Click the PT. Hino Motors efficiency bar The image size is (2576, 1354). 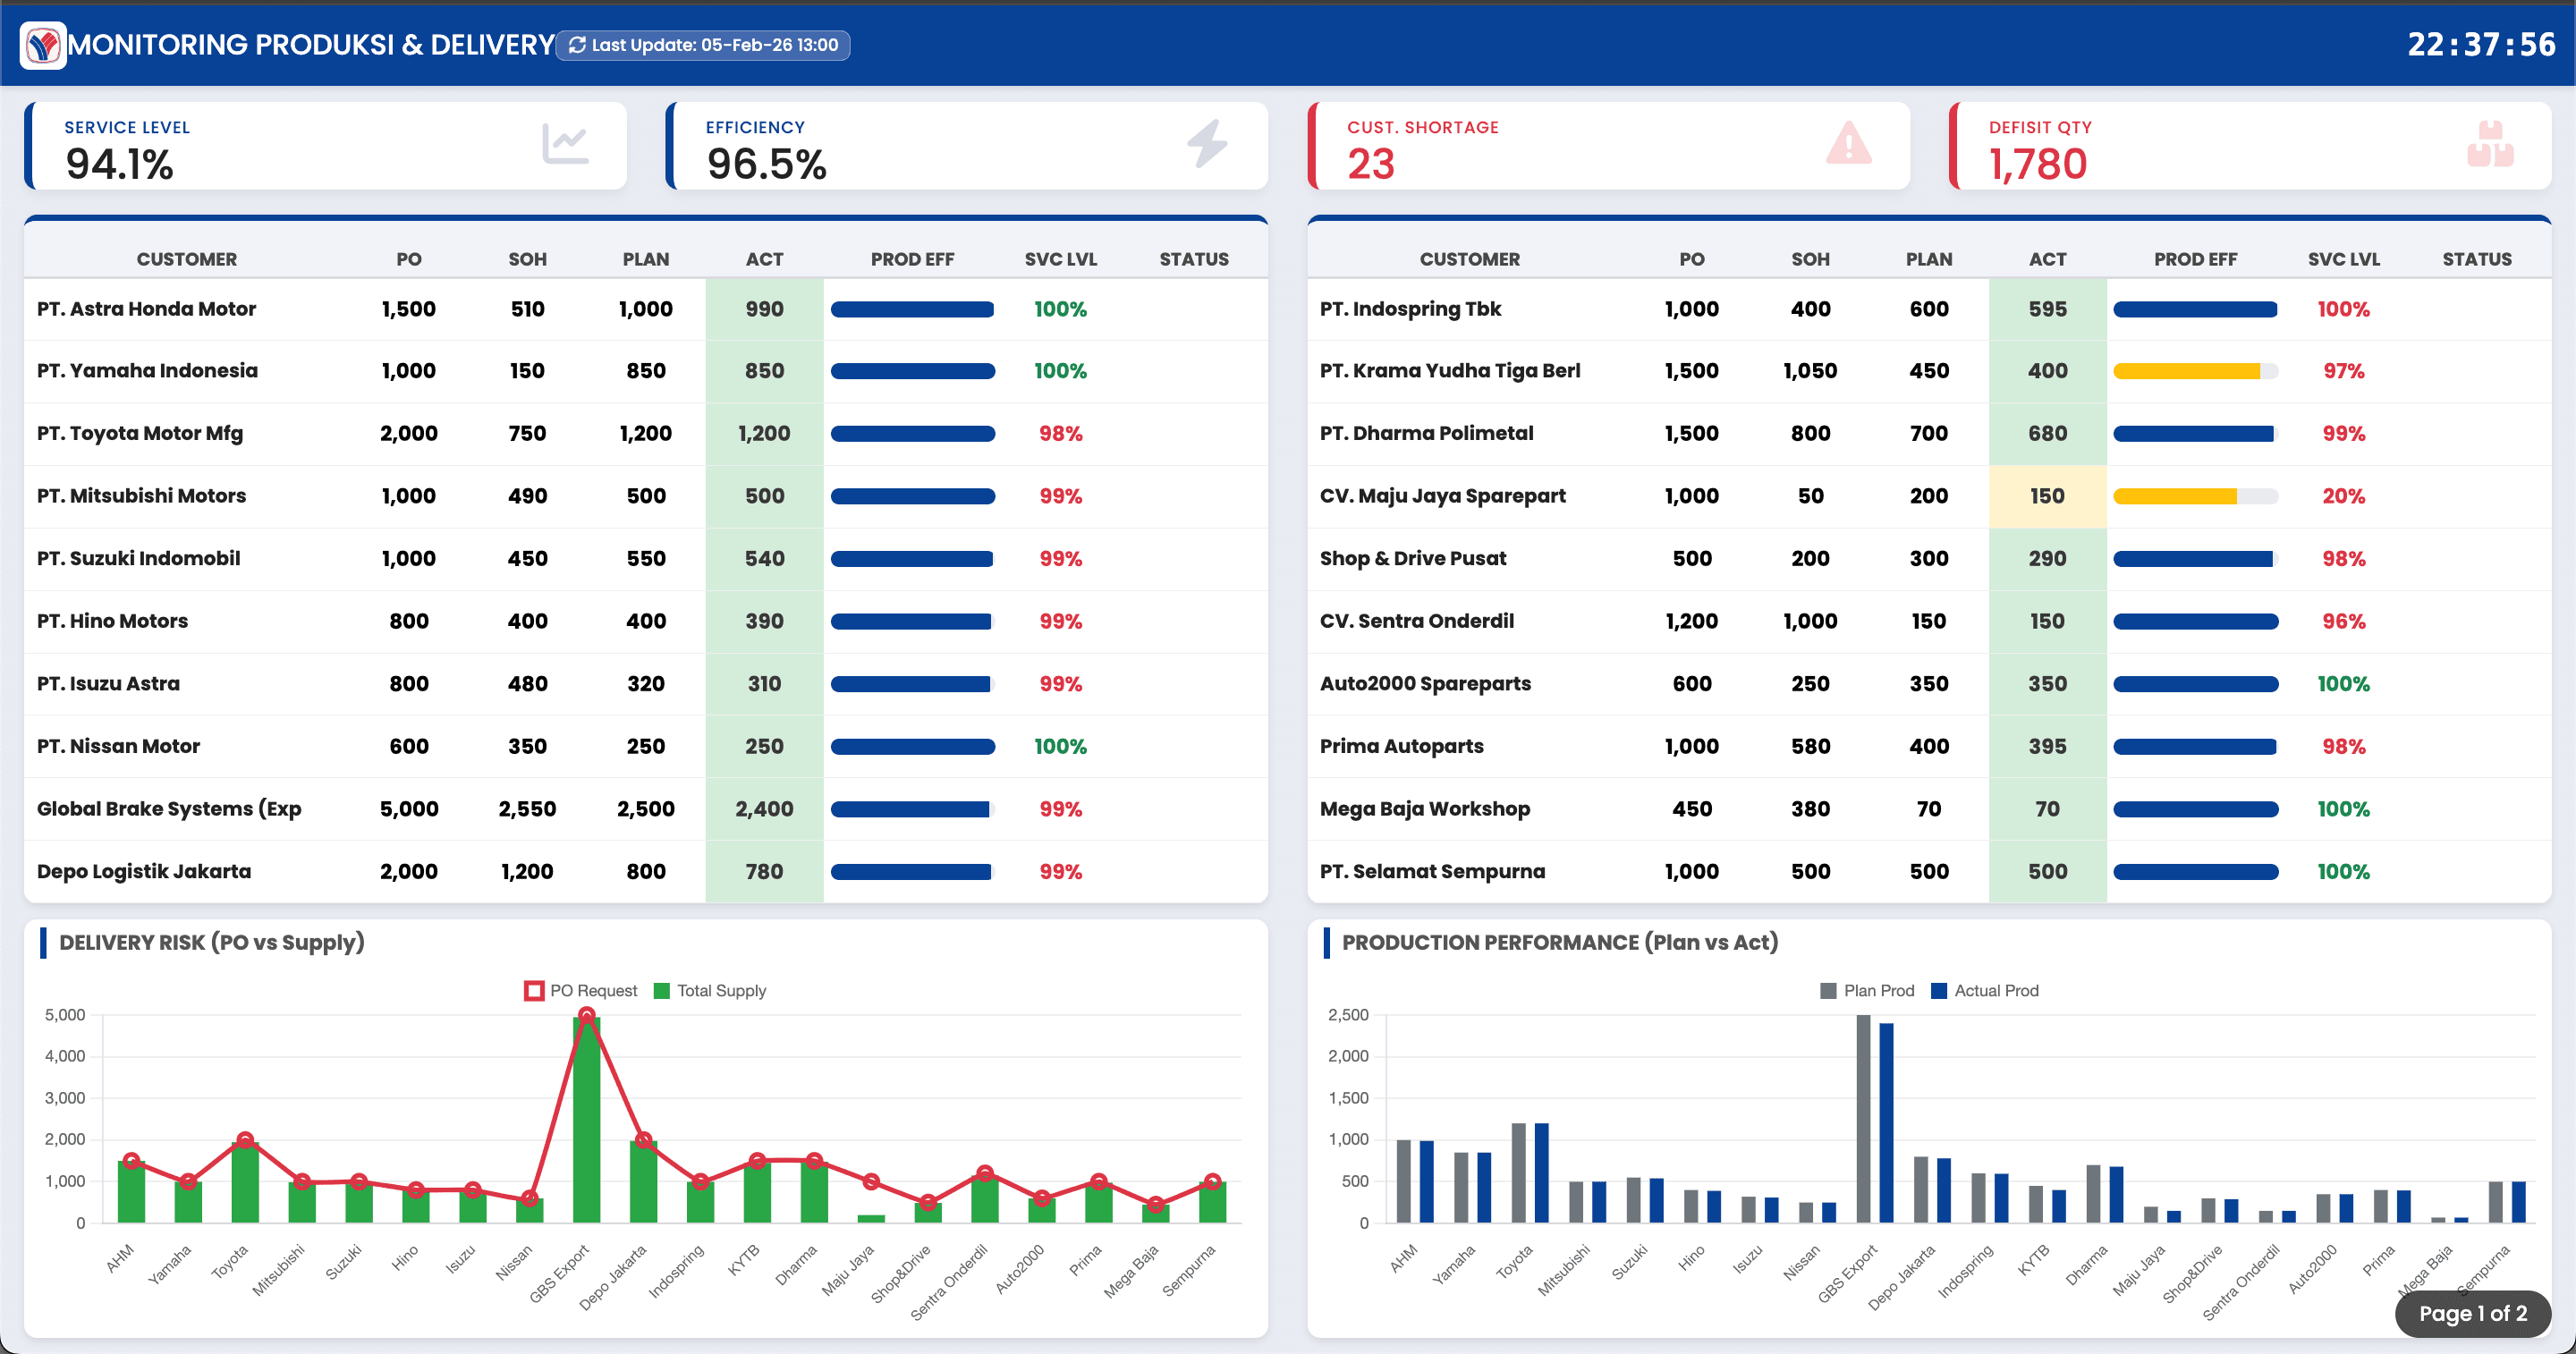(x=911, y=621)
